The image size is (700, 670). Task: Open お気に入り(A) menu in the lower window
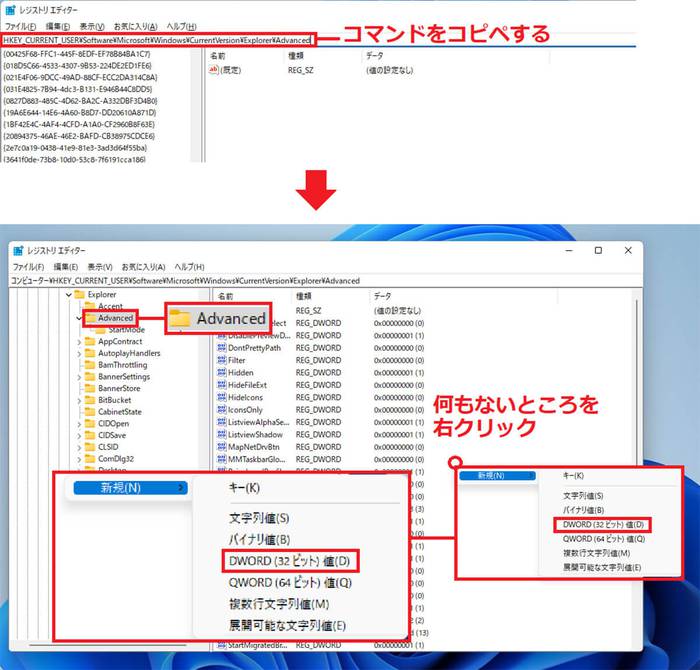click(x=143, y=266)
